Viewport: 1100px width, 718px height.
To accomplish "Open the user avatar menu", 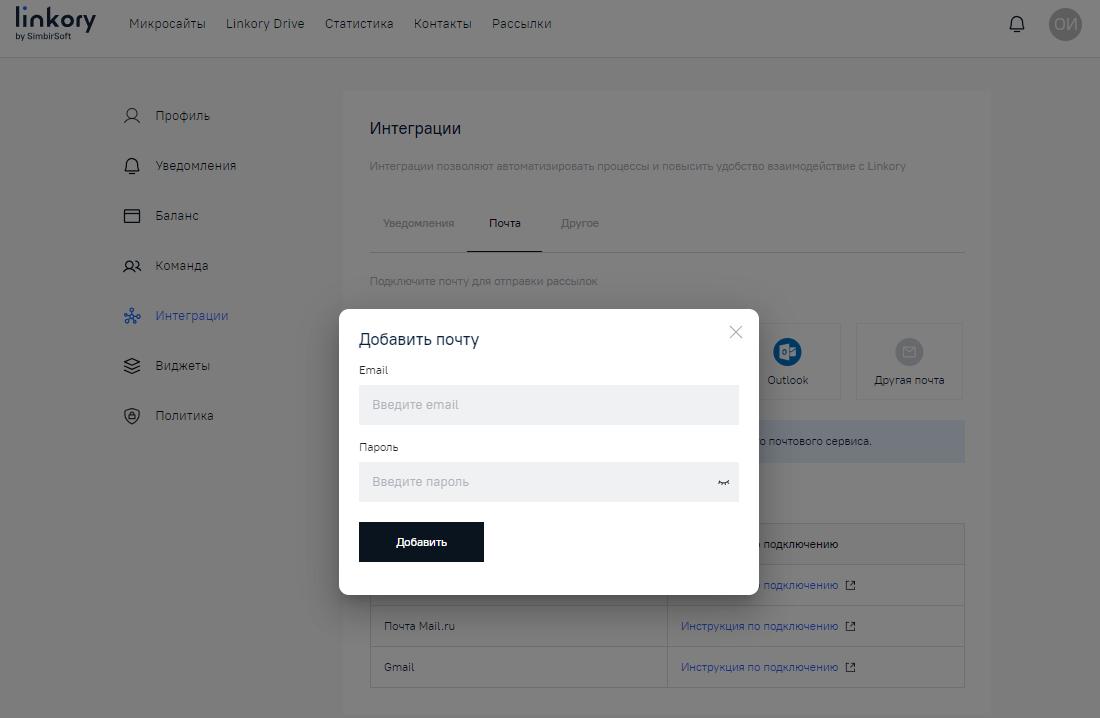I will [1065, 24].
